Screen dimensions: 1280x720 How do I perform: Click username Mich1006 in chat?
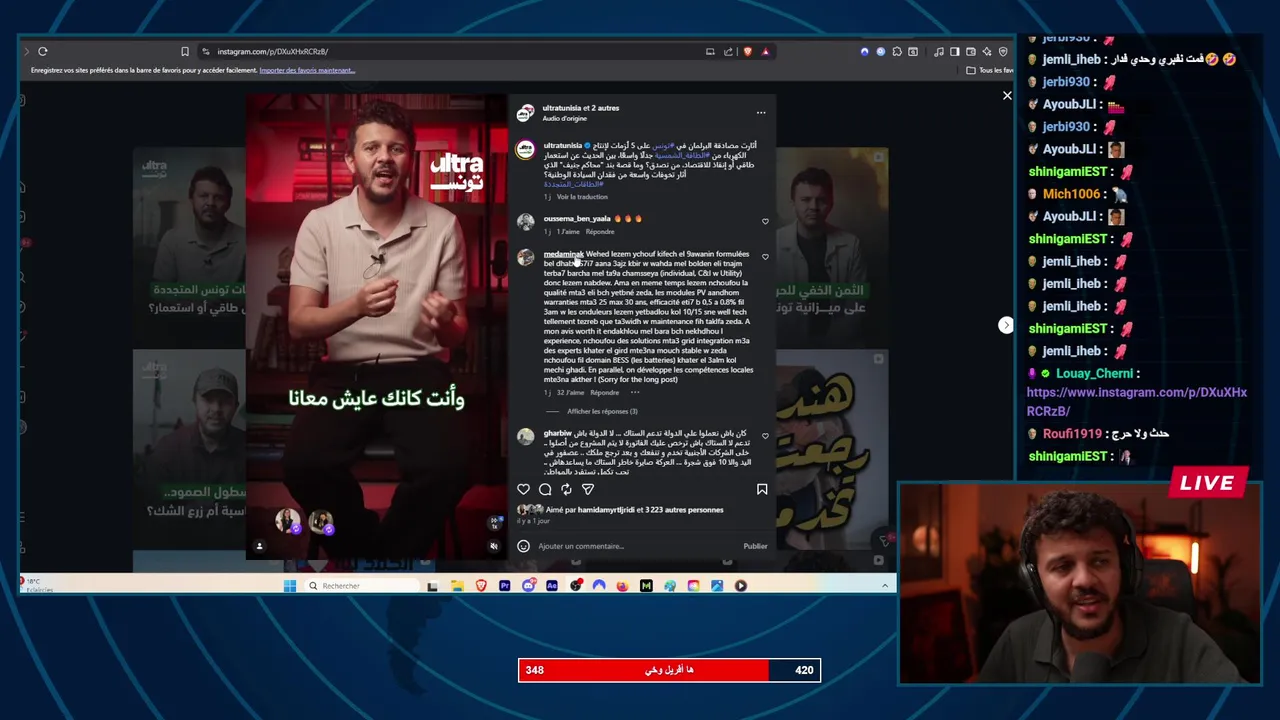pos(1071,194)
